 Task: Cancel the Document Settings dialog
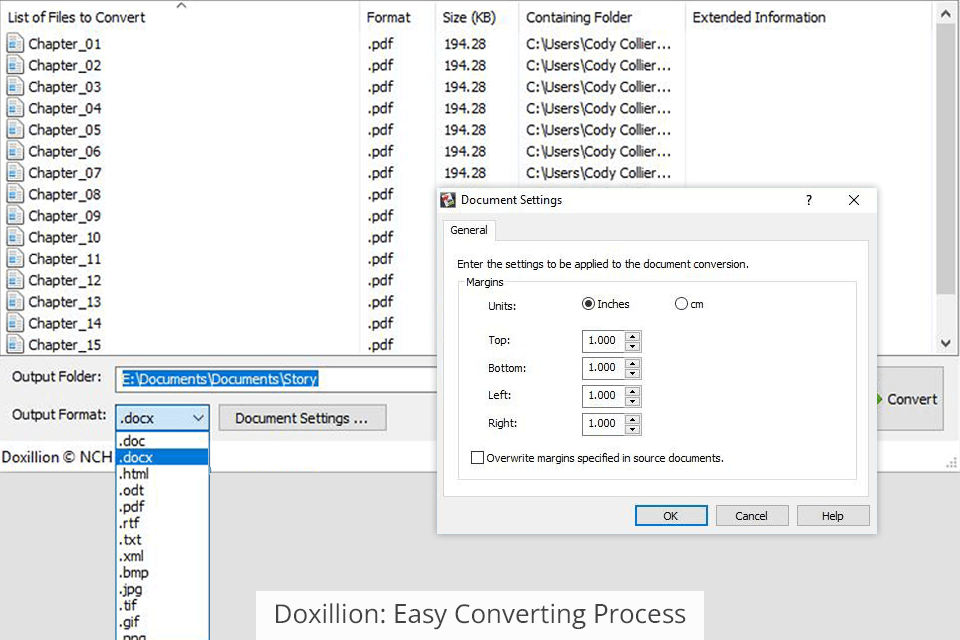pyautogui.click(x=752, y=516)
